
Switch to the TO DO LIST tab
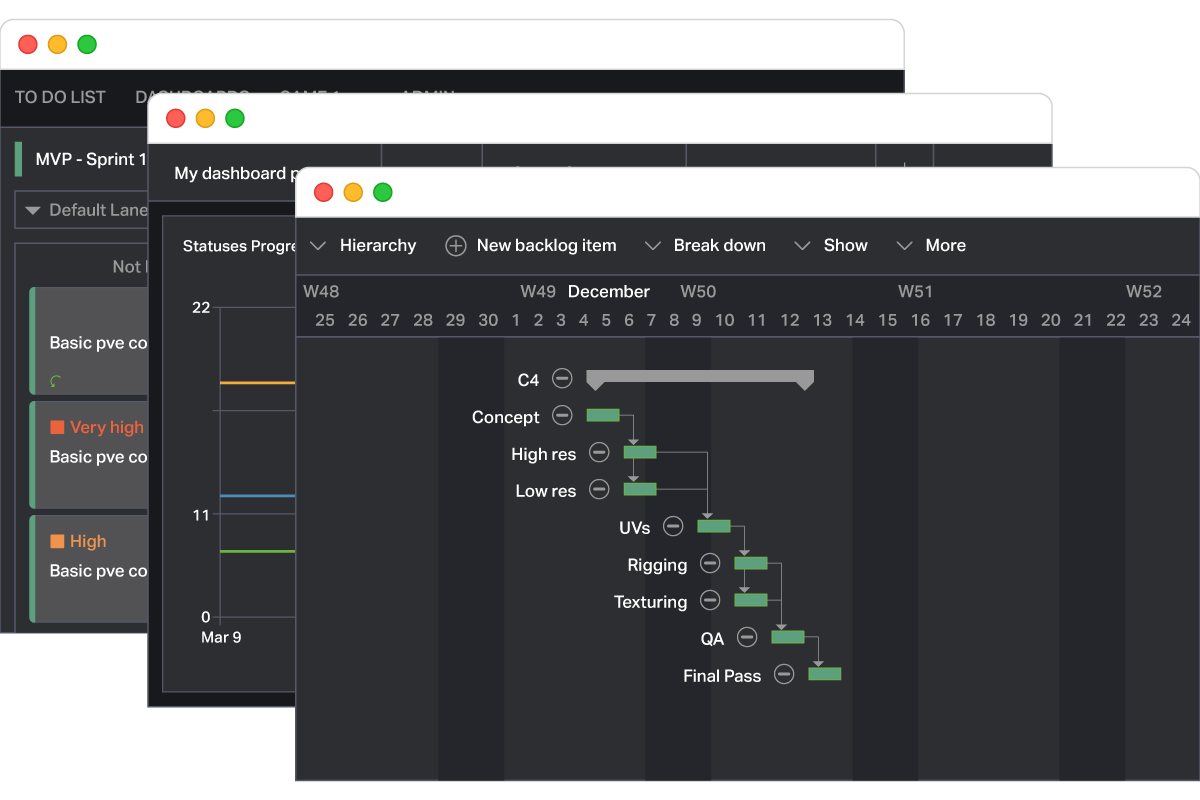tap(60, 97)
